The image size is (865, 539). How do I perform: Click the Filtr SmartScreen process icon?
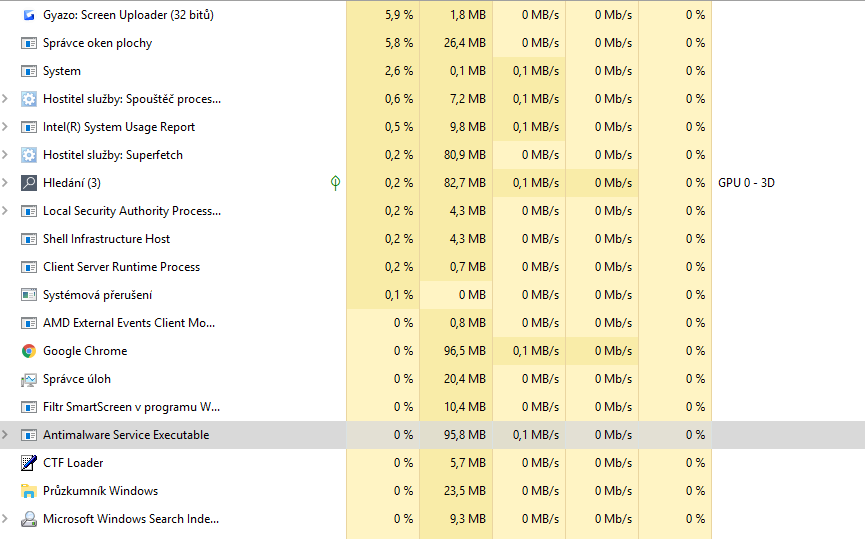click(29, 407)
